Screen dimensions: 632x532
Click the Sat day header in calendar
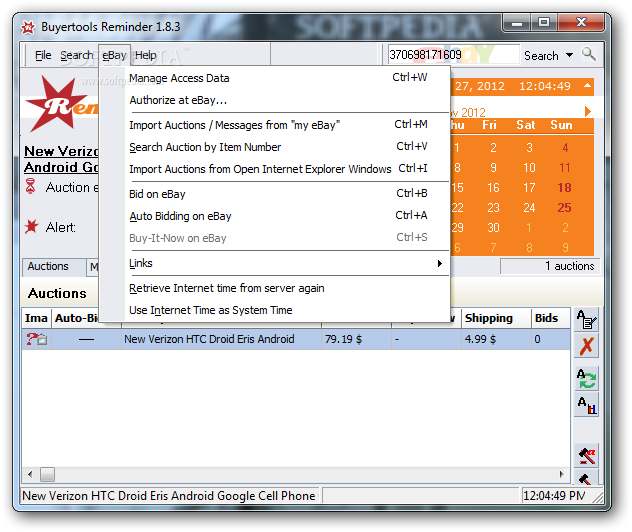526,125
